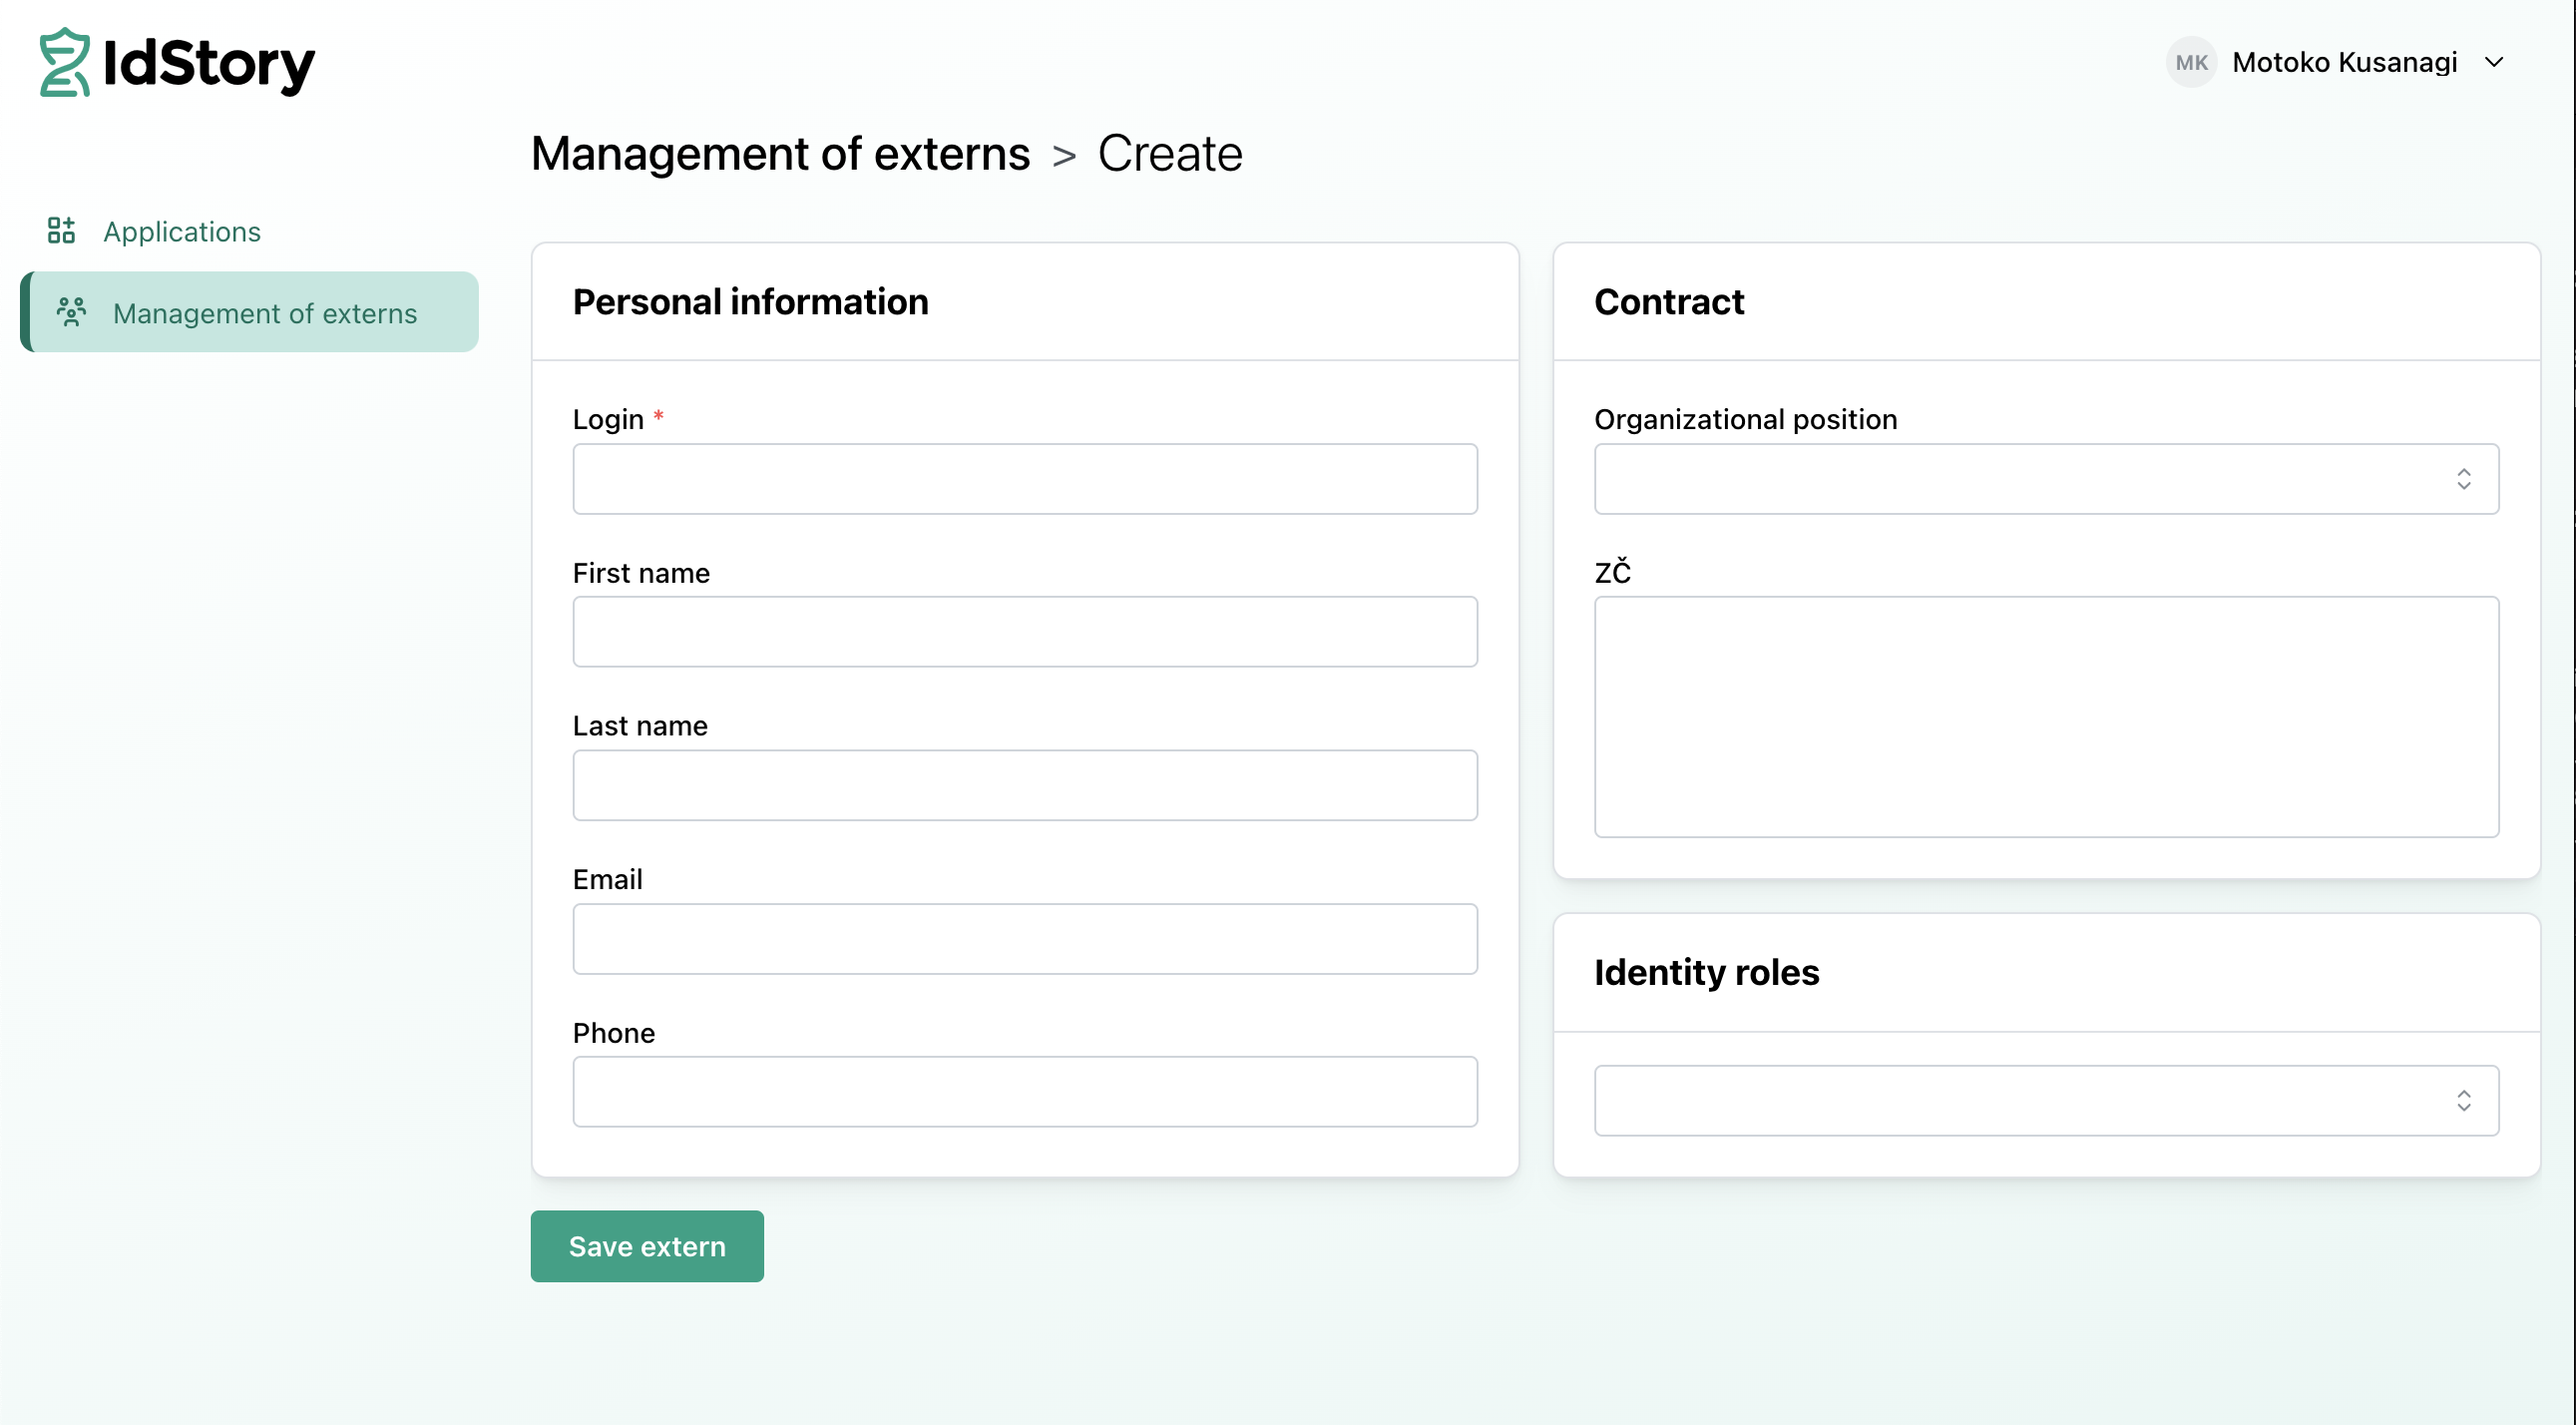Click the First name label
Image resolution: width=2576 pixels, height=1425 pixels.
point(641,573)
